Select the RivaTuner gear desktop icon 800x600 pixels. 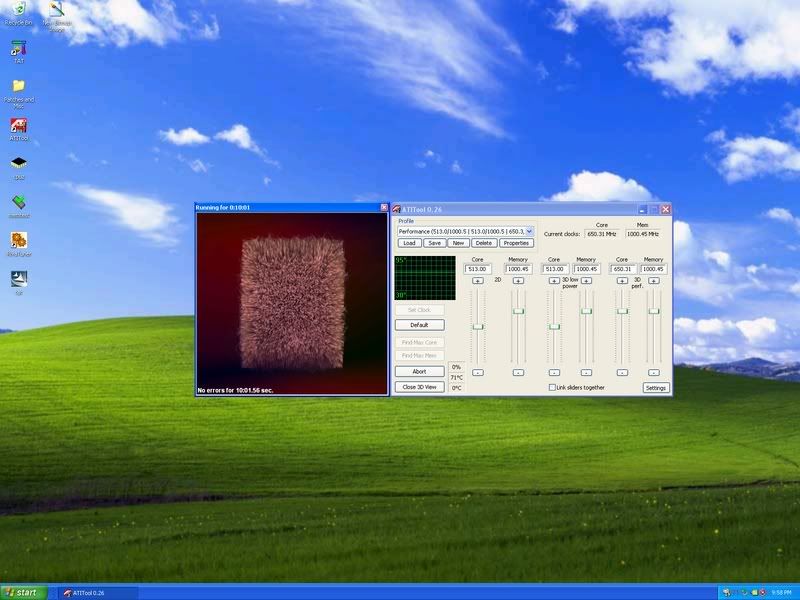pyautogui.click(x=18, y=240)
